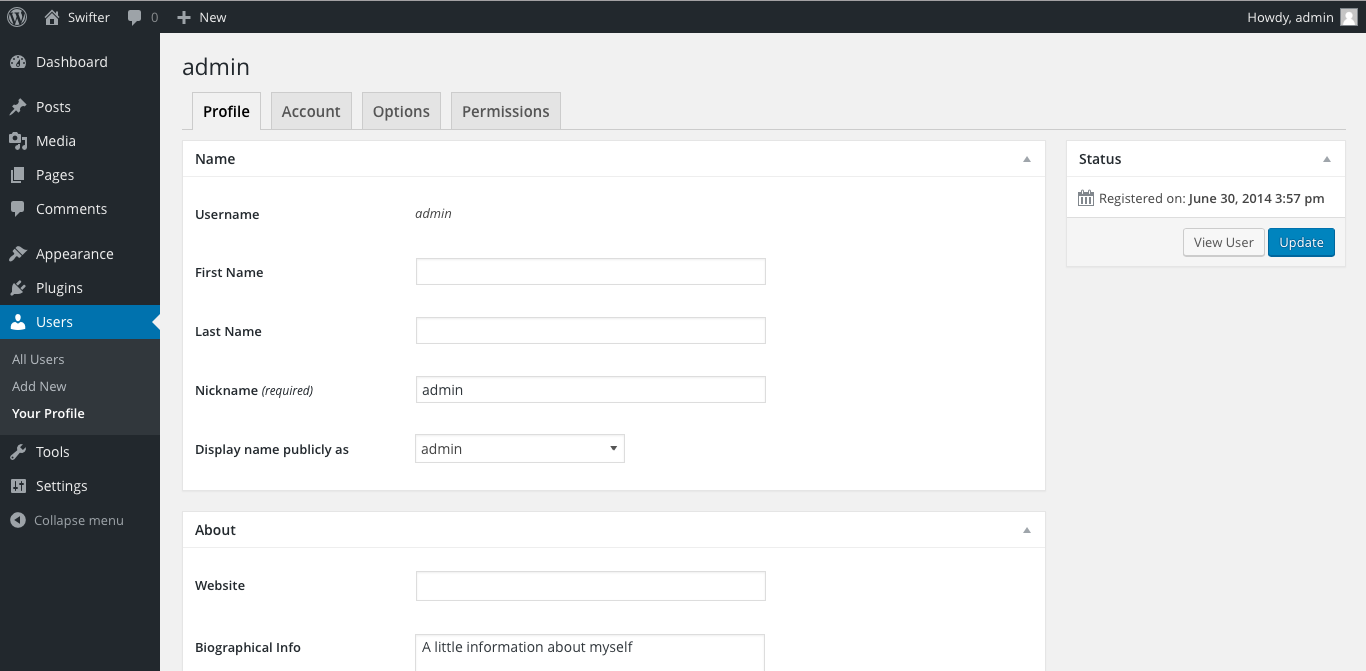This screenshot has height=671, width=1366.
Task: Click the calendar icon beside Registered on
Action: click(1086, 198)
